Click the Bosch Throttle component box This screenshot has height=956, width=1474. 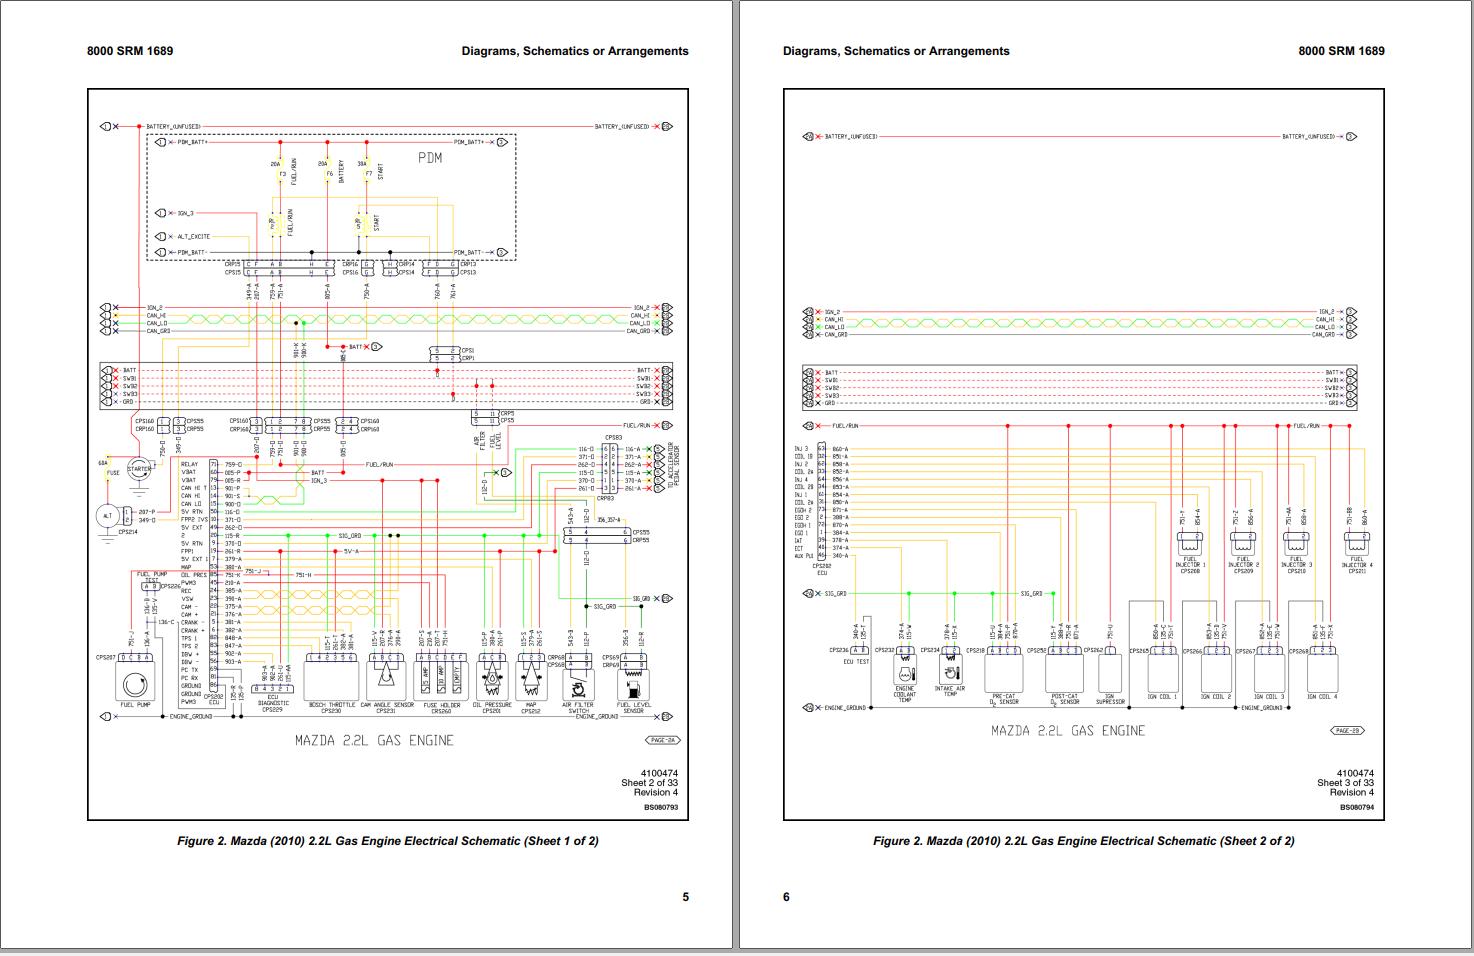point(331,681)
